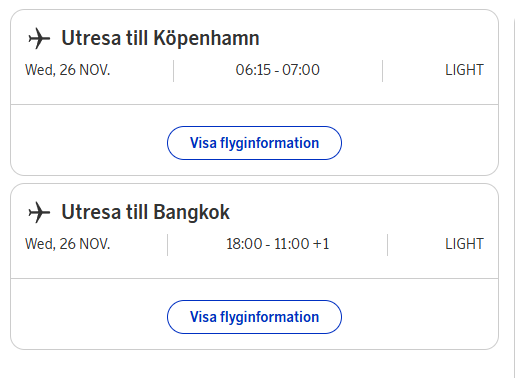The height and width of the screenshot is (378, 515).
Task: Click the LIGHT fare label on Köpenhamn flight
Action: pyautogui.click(x=464, y=70)
